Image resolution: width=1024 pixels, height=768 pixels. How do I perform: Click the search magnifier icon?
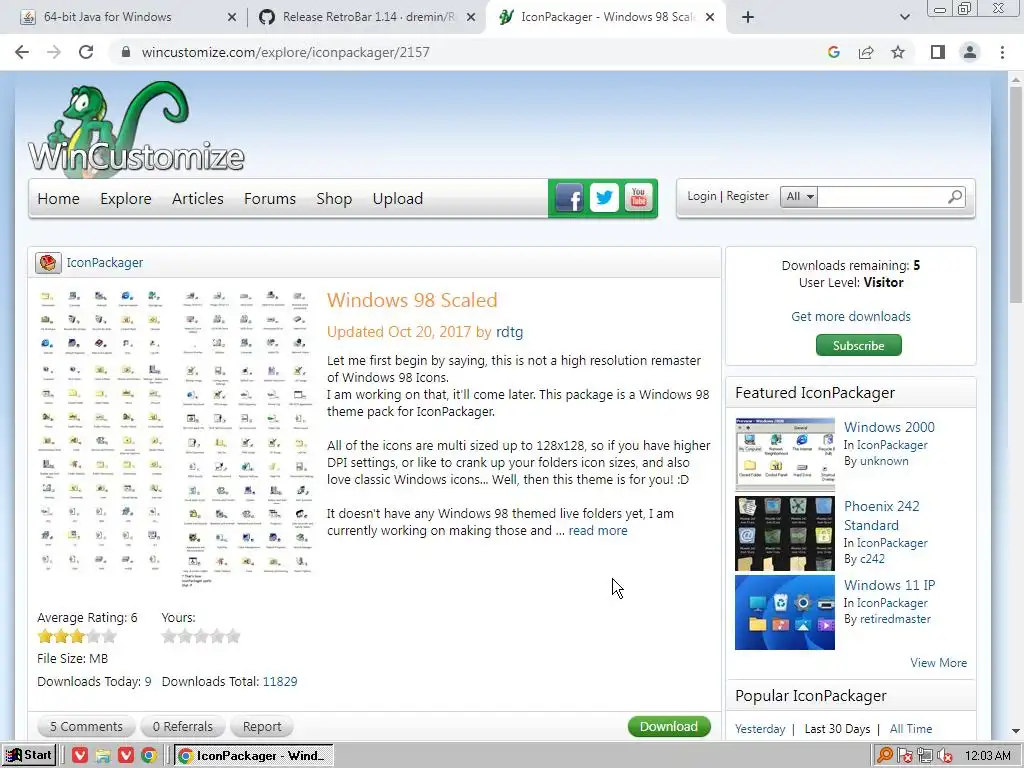tap(955, 196)
